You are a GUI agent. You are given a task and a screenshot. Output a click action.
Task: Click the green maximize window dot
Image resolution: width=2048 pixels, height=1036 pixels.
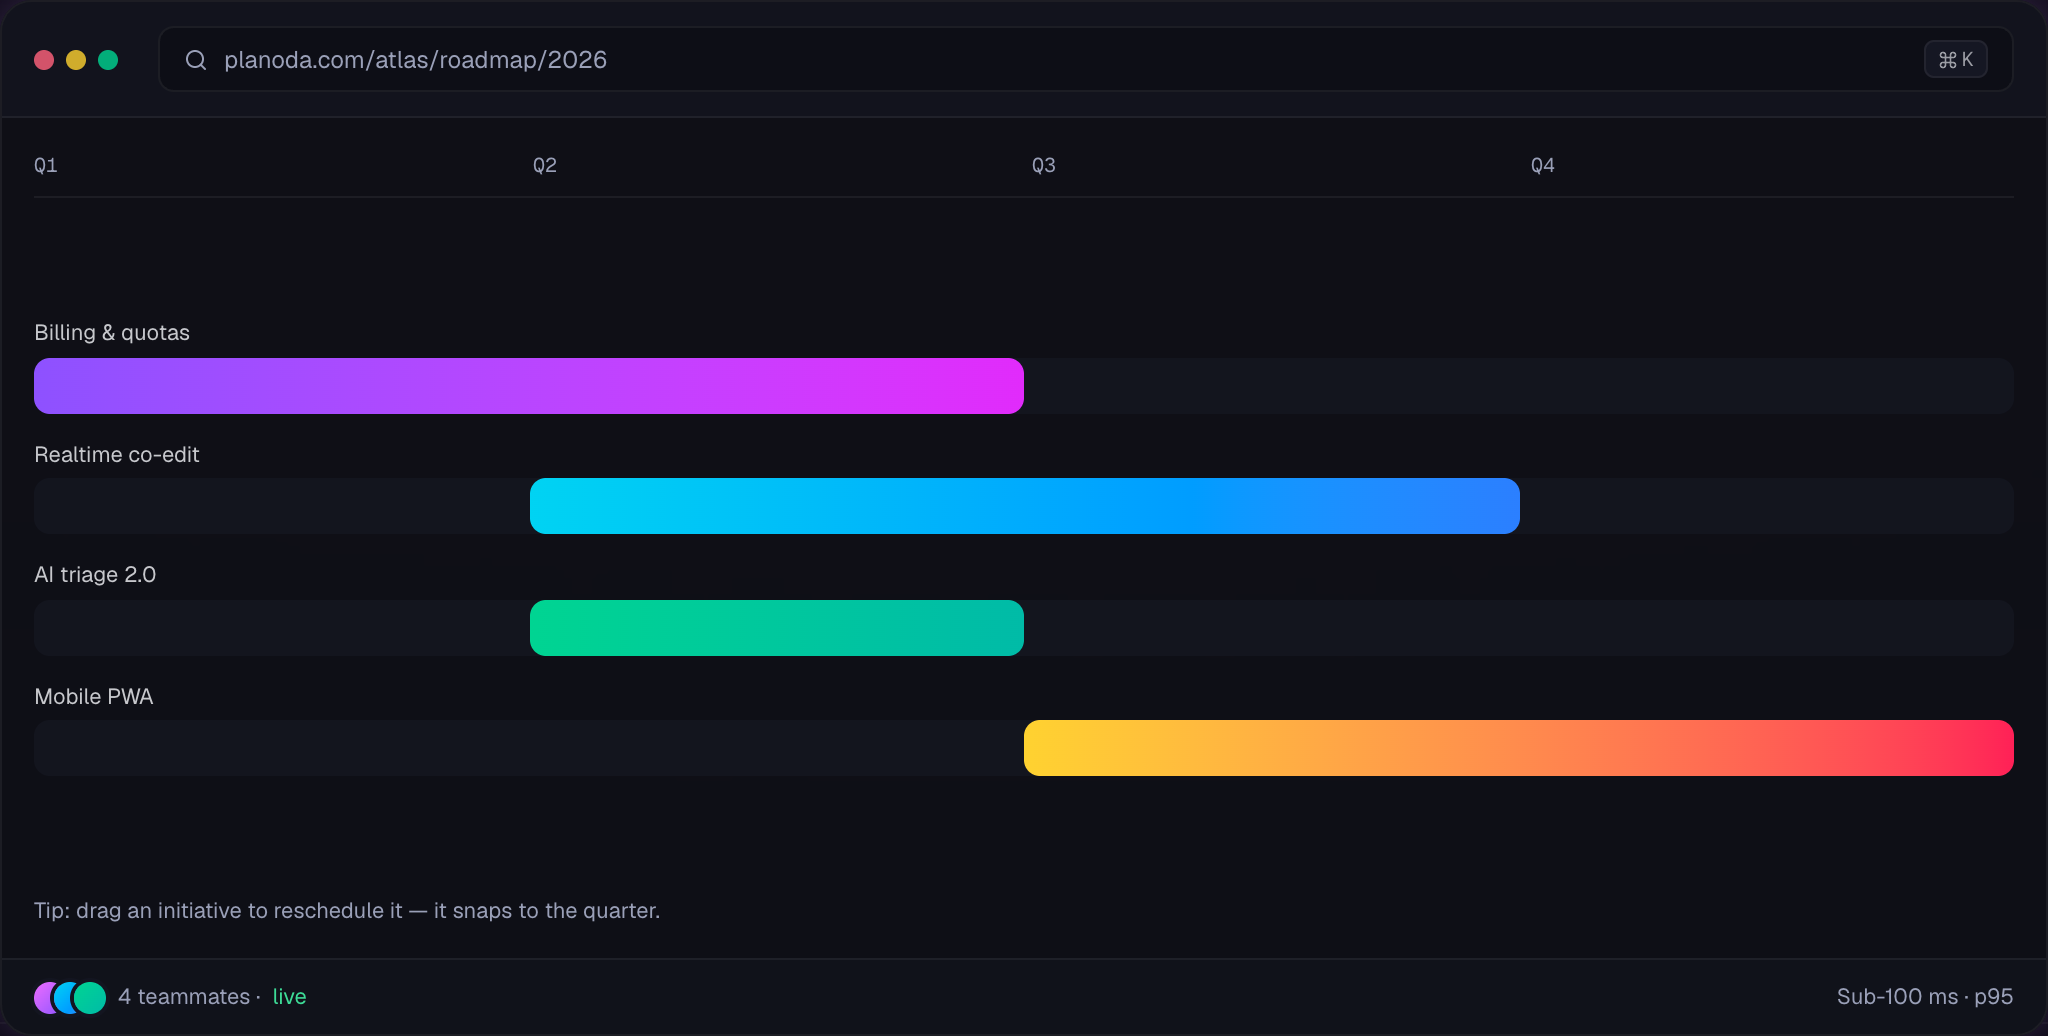108,60
